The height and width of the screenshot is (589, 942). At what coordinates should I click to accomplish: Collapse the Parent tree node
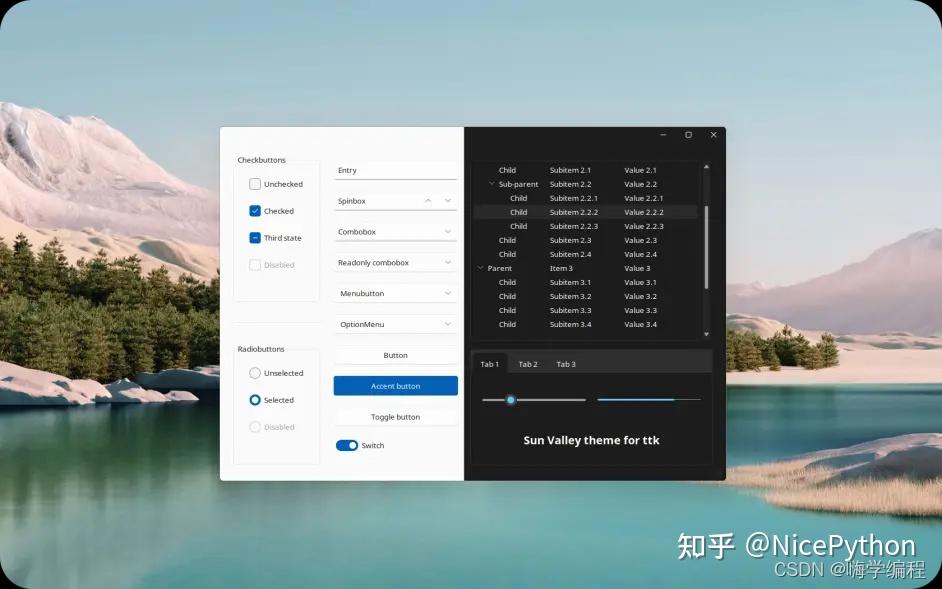(481, 268)
